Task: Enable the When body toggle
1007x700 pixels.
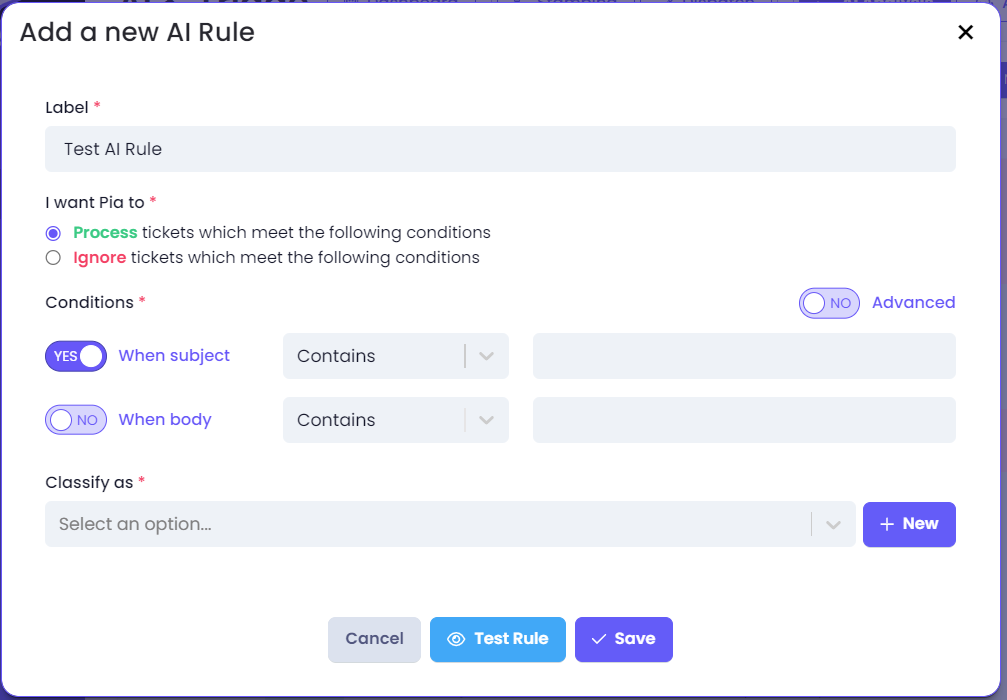Action: (76, 420)
